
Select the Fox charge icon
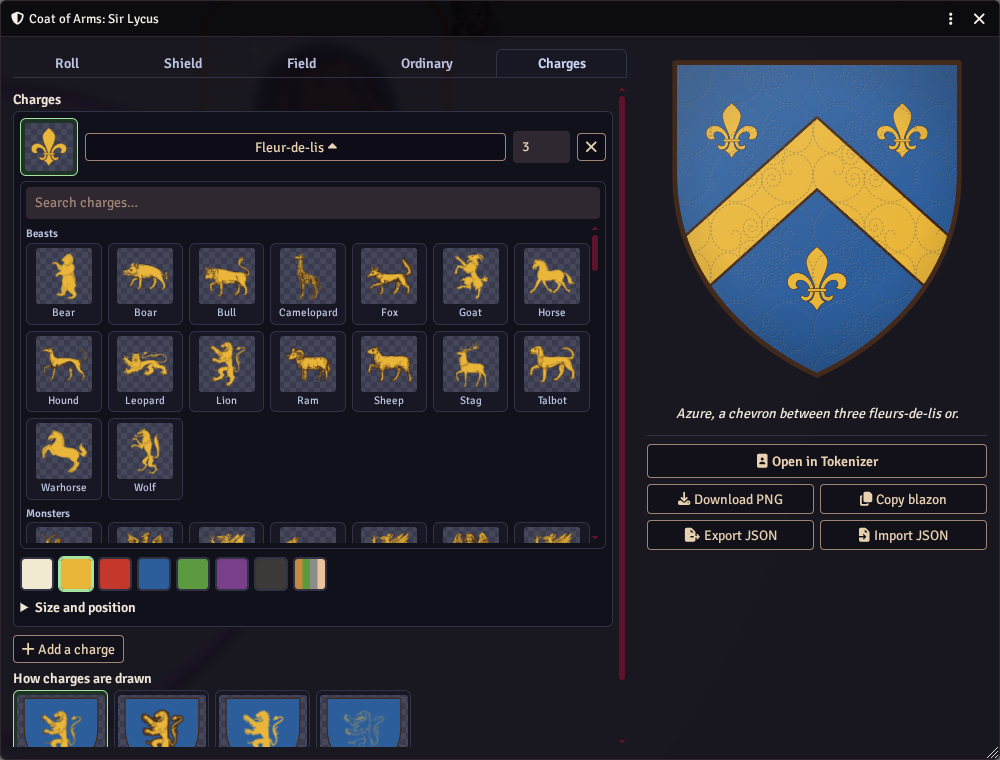click(389, 284)
